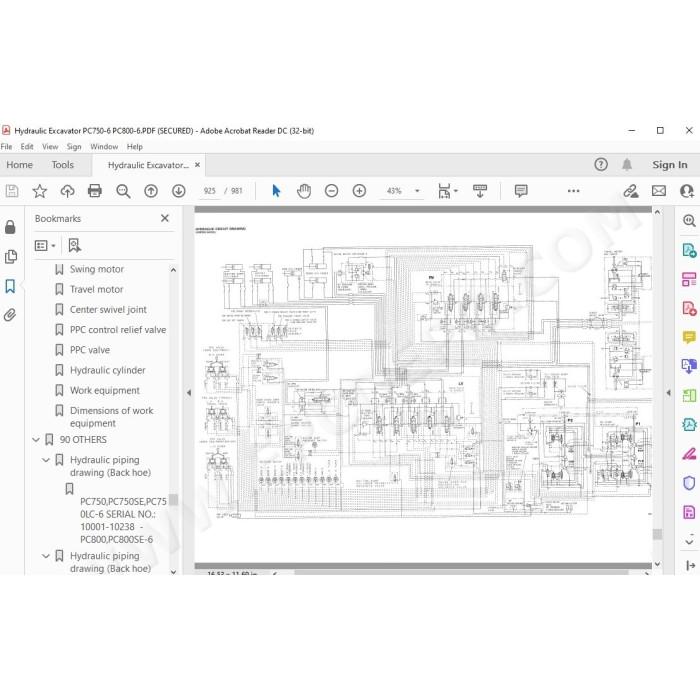
Task: Click the read mode keyboard icon
Action: pos(480,191)
